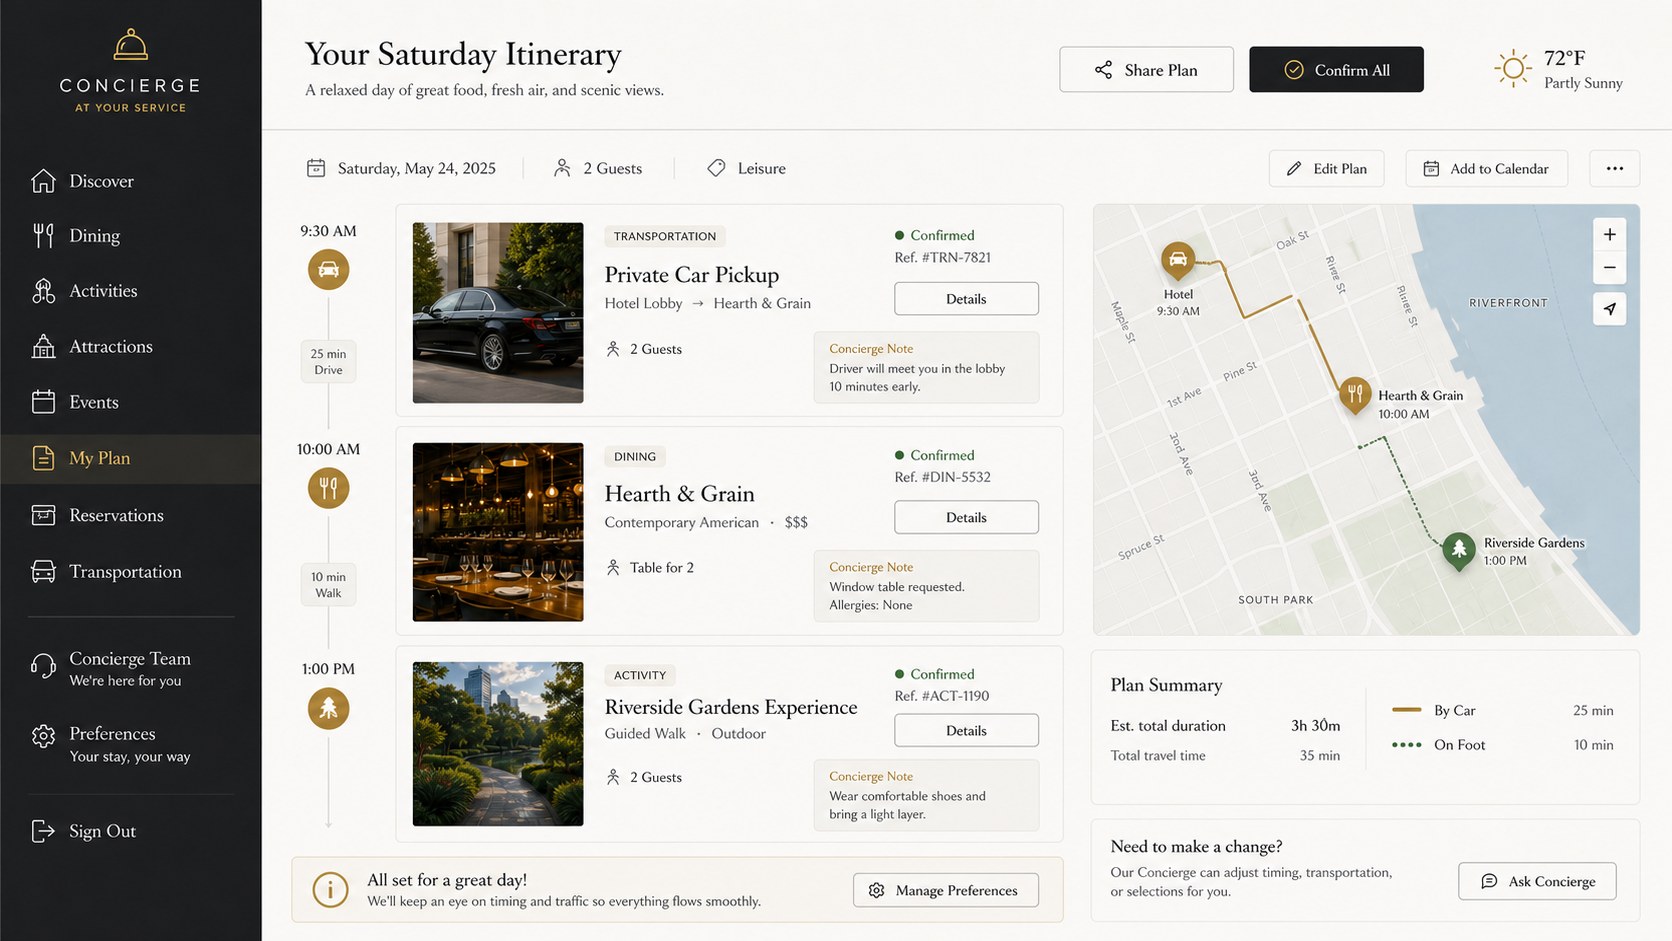Click Confirm All

coord(1336,70)
